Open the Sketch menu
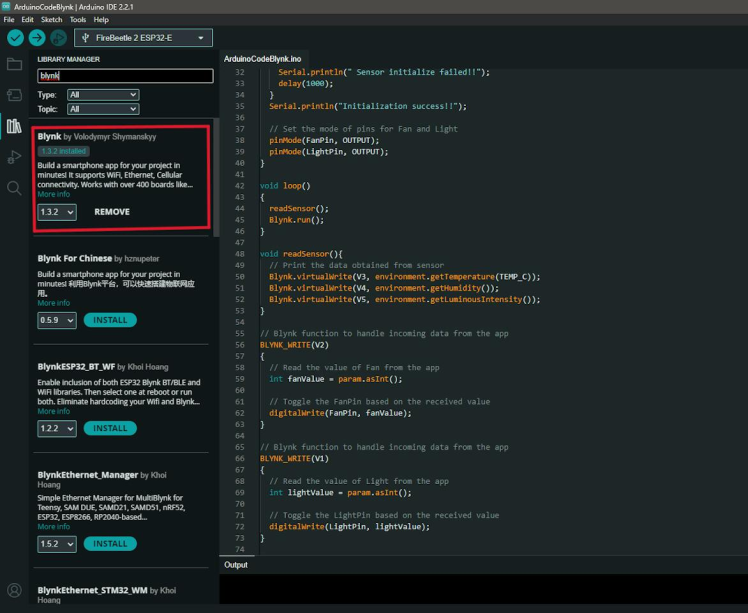Screen dimensions: 748x613 pos(50,19)
